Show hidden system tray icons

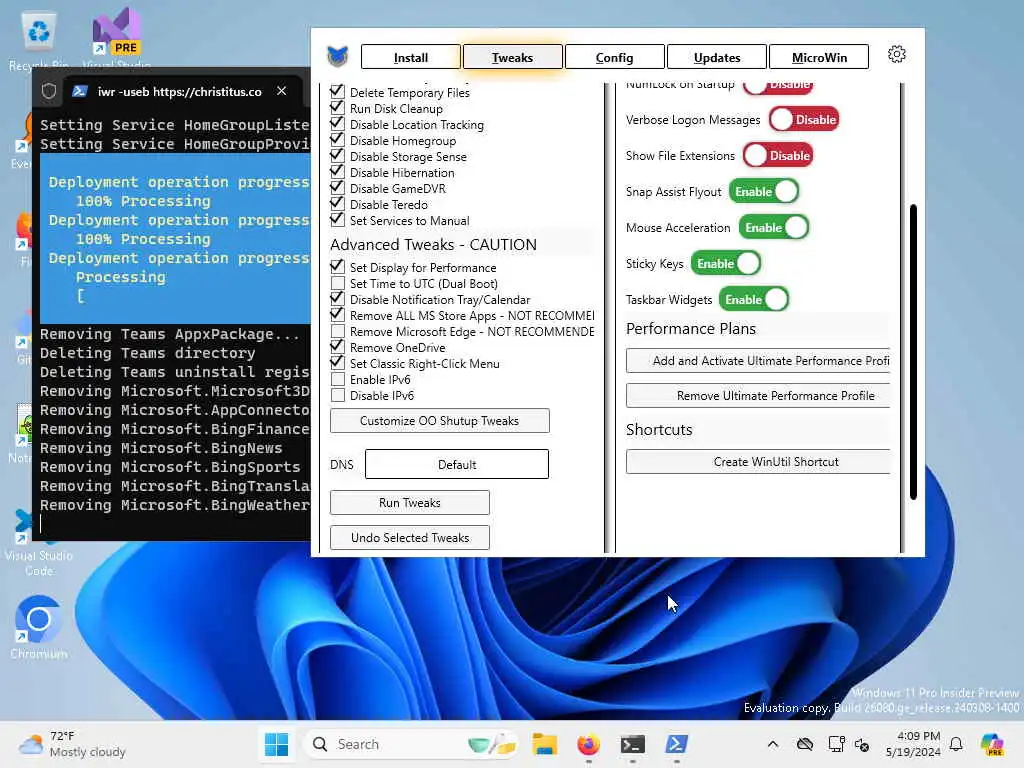coord(773,744)
